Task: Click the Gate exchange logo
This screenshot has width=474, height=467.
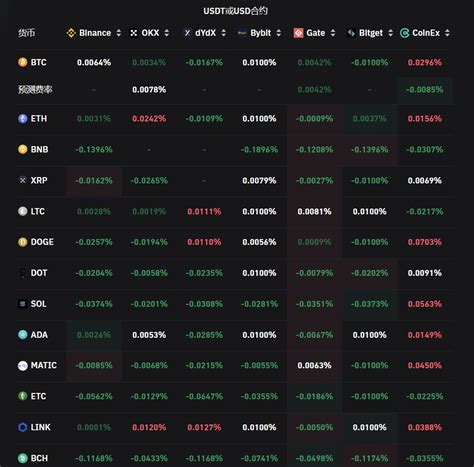Action: [x=298, y=33]
